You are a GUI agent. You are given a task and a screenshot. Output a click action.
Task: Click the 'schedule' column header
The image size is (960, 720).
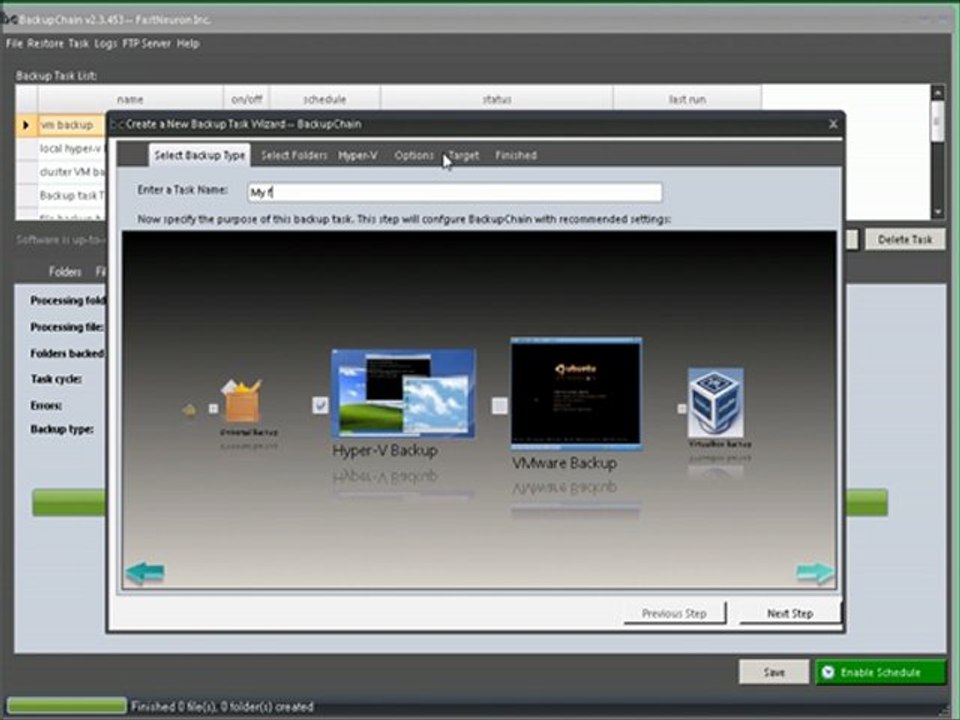(324, 99)
